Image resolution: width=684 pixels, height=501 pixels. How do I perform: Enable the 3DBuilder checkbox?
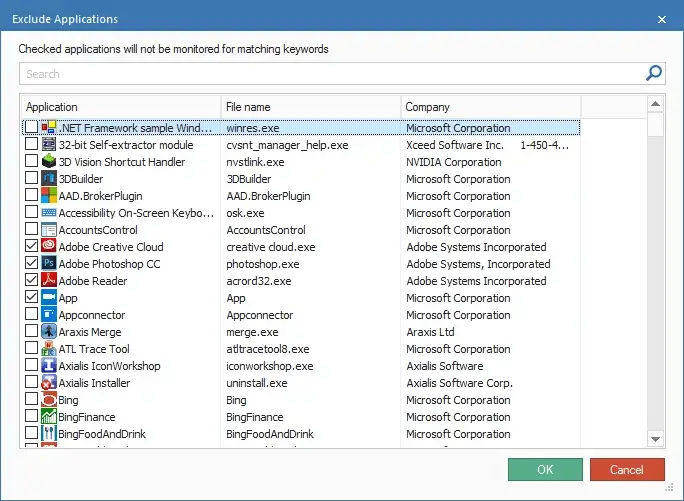32,179
